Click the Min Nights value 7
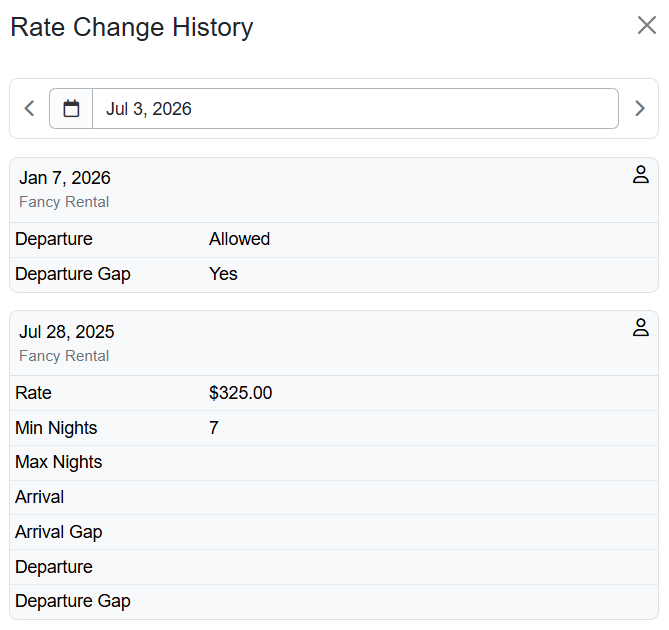The width and height of the screenshot is (669, 630). (214, 428)
